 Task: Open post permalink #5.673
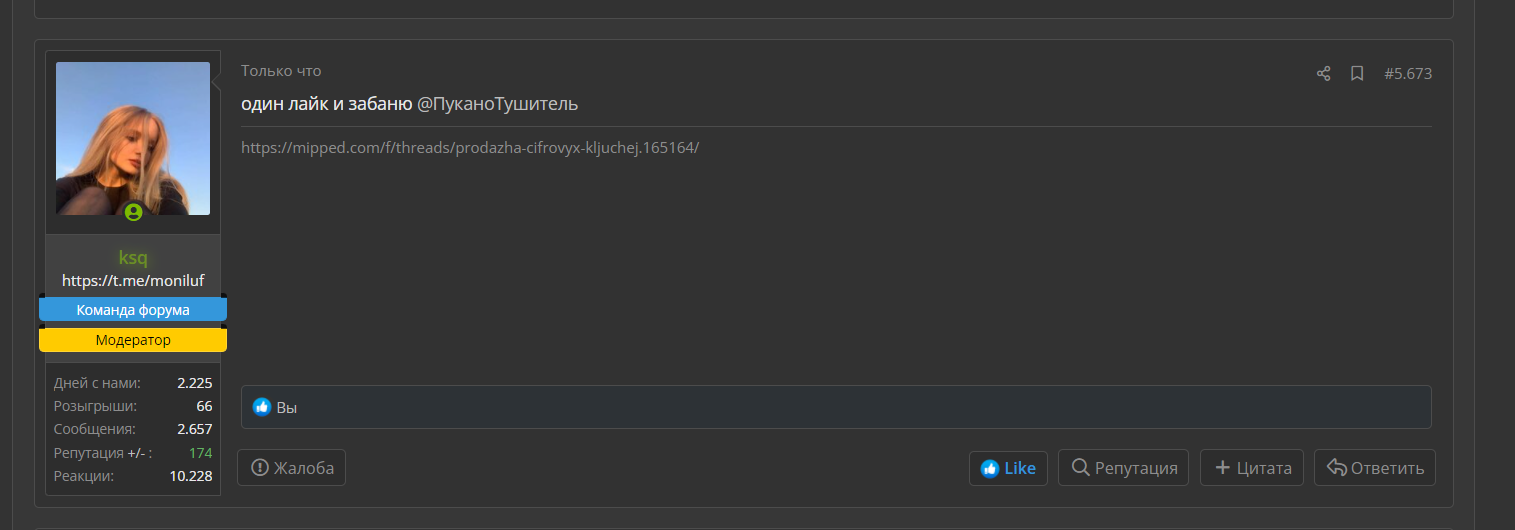1408,73
